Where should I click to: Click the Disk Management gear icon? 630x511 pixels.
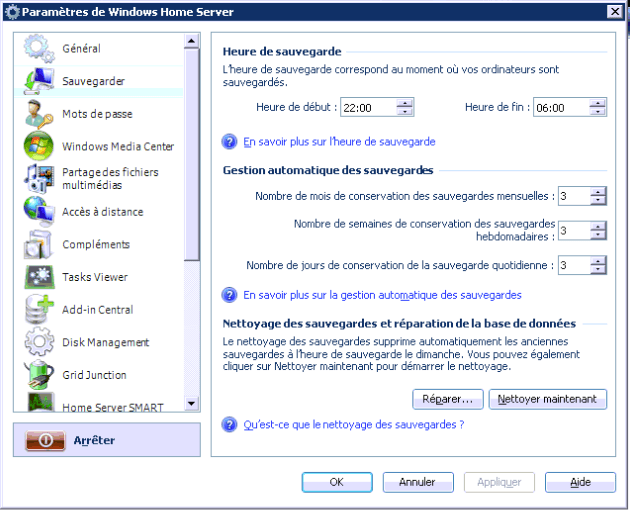tap(39, 342)
